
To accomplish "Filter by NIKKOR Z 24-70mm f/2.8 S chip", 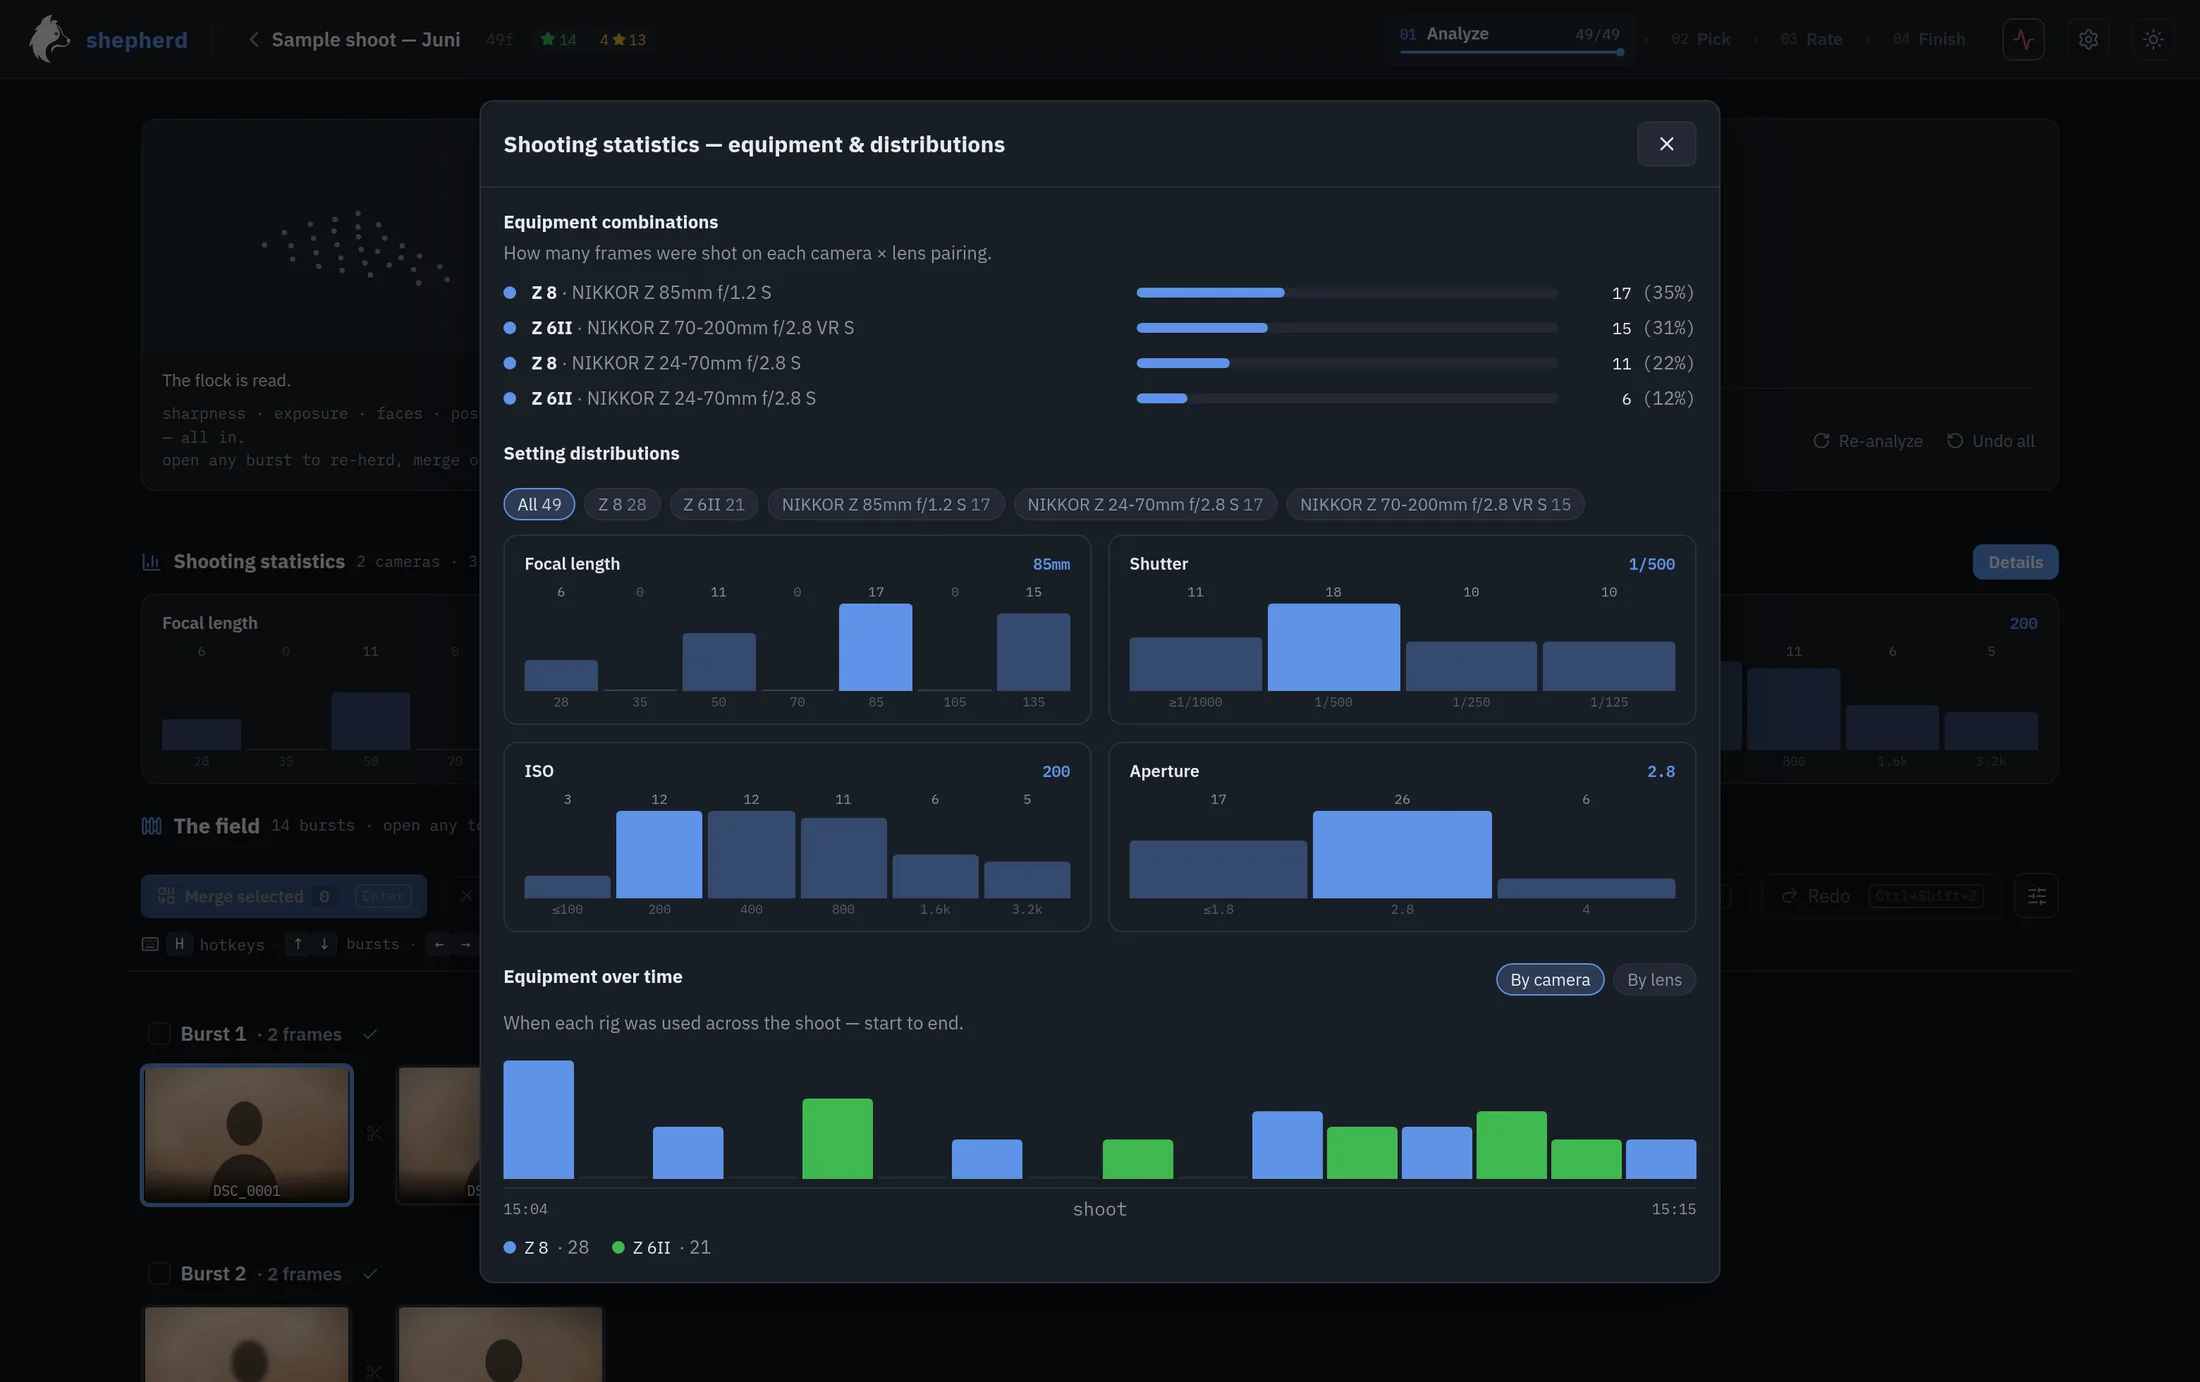I will point(1145,504).
